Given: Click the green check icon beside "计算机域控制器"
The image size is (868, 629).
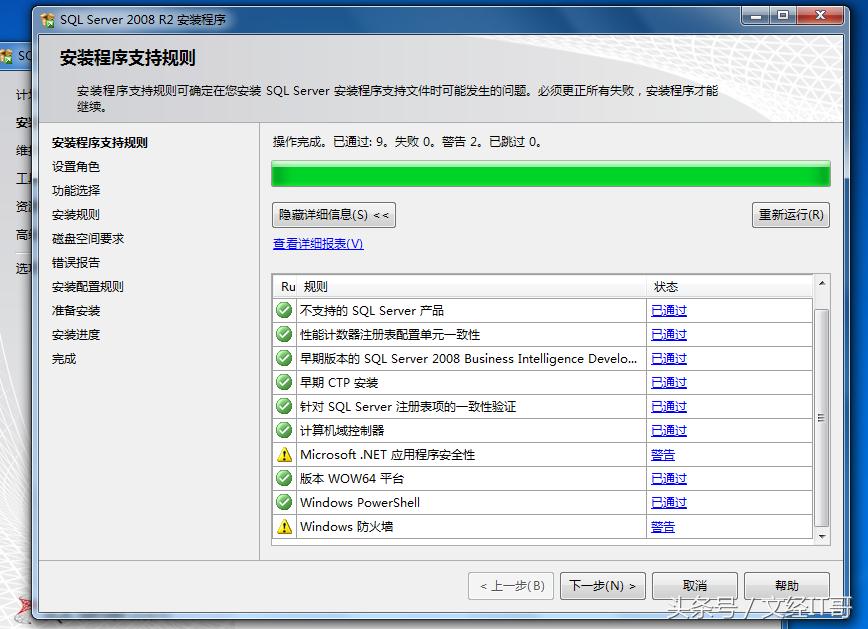Looking at the screenshot, I should pos(285,431).
